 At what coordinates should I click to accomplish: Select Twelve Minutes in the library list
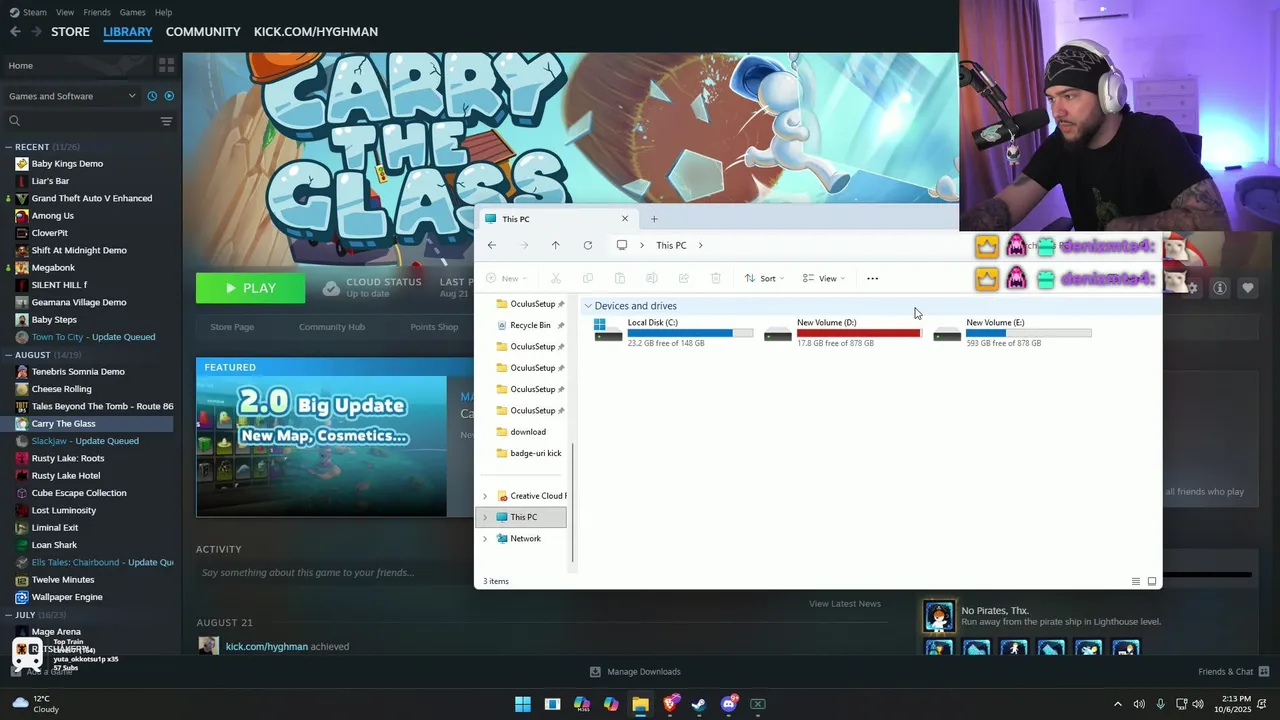pos(63,580)
